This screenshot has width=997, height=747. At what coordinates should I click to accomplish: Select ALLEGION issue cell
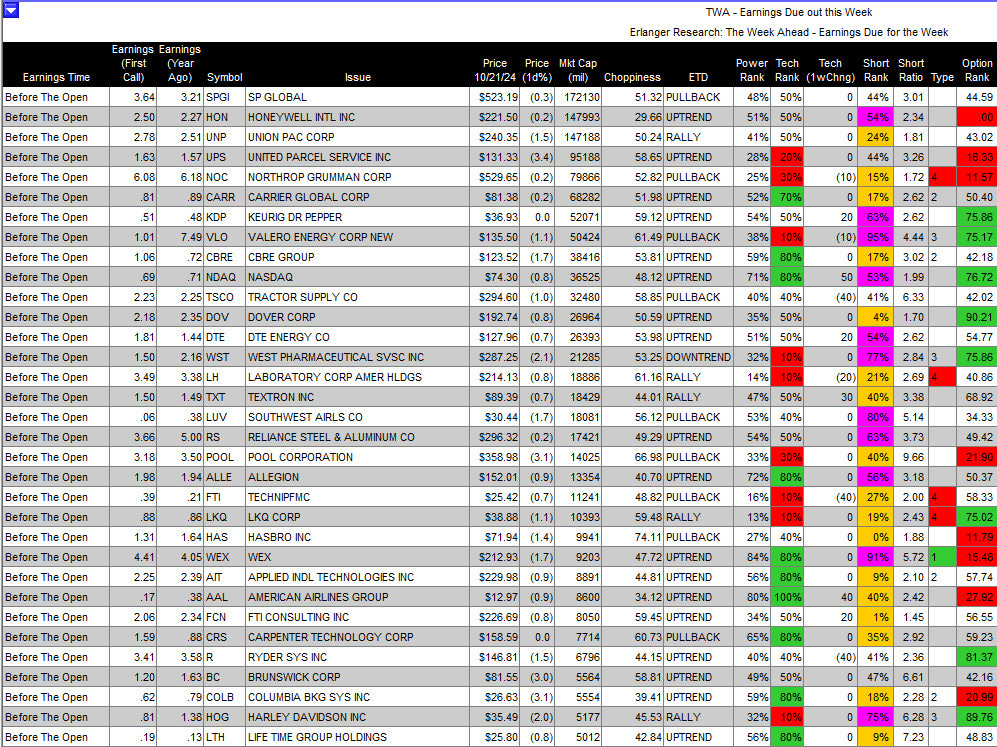pos(357,477)
